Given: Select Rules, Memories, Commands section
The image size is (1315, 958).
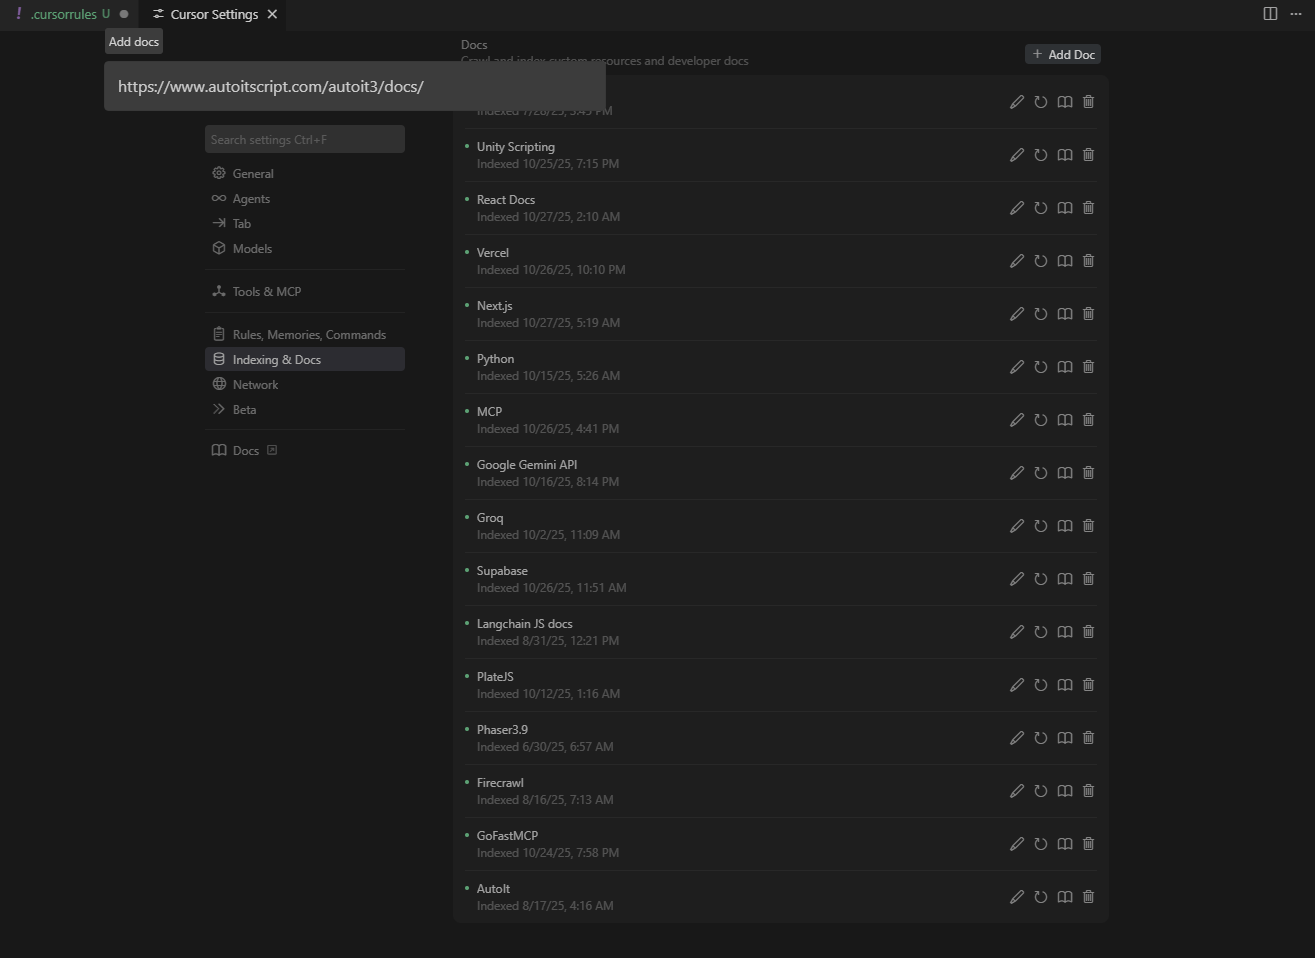Looking at the screenshot, I should 308,335.
